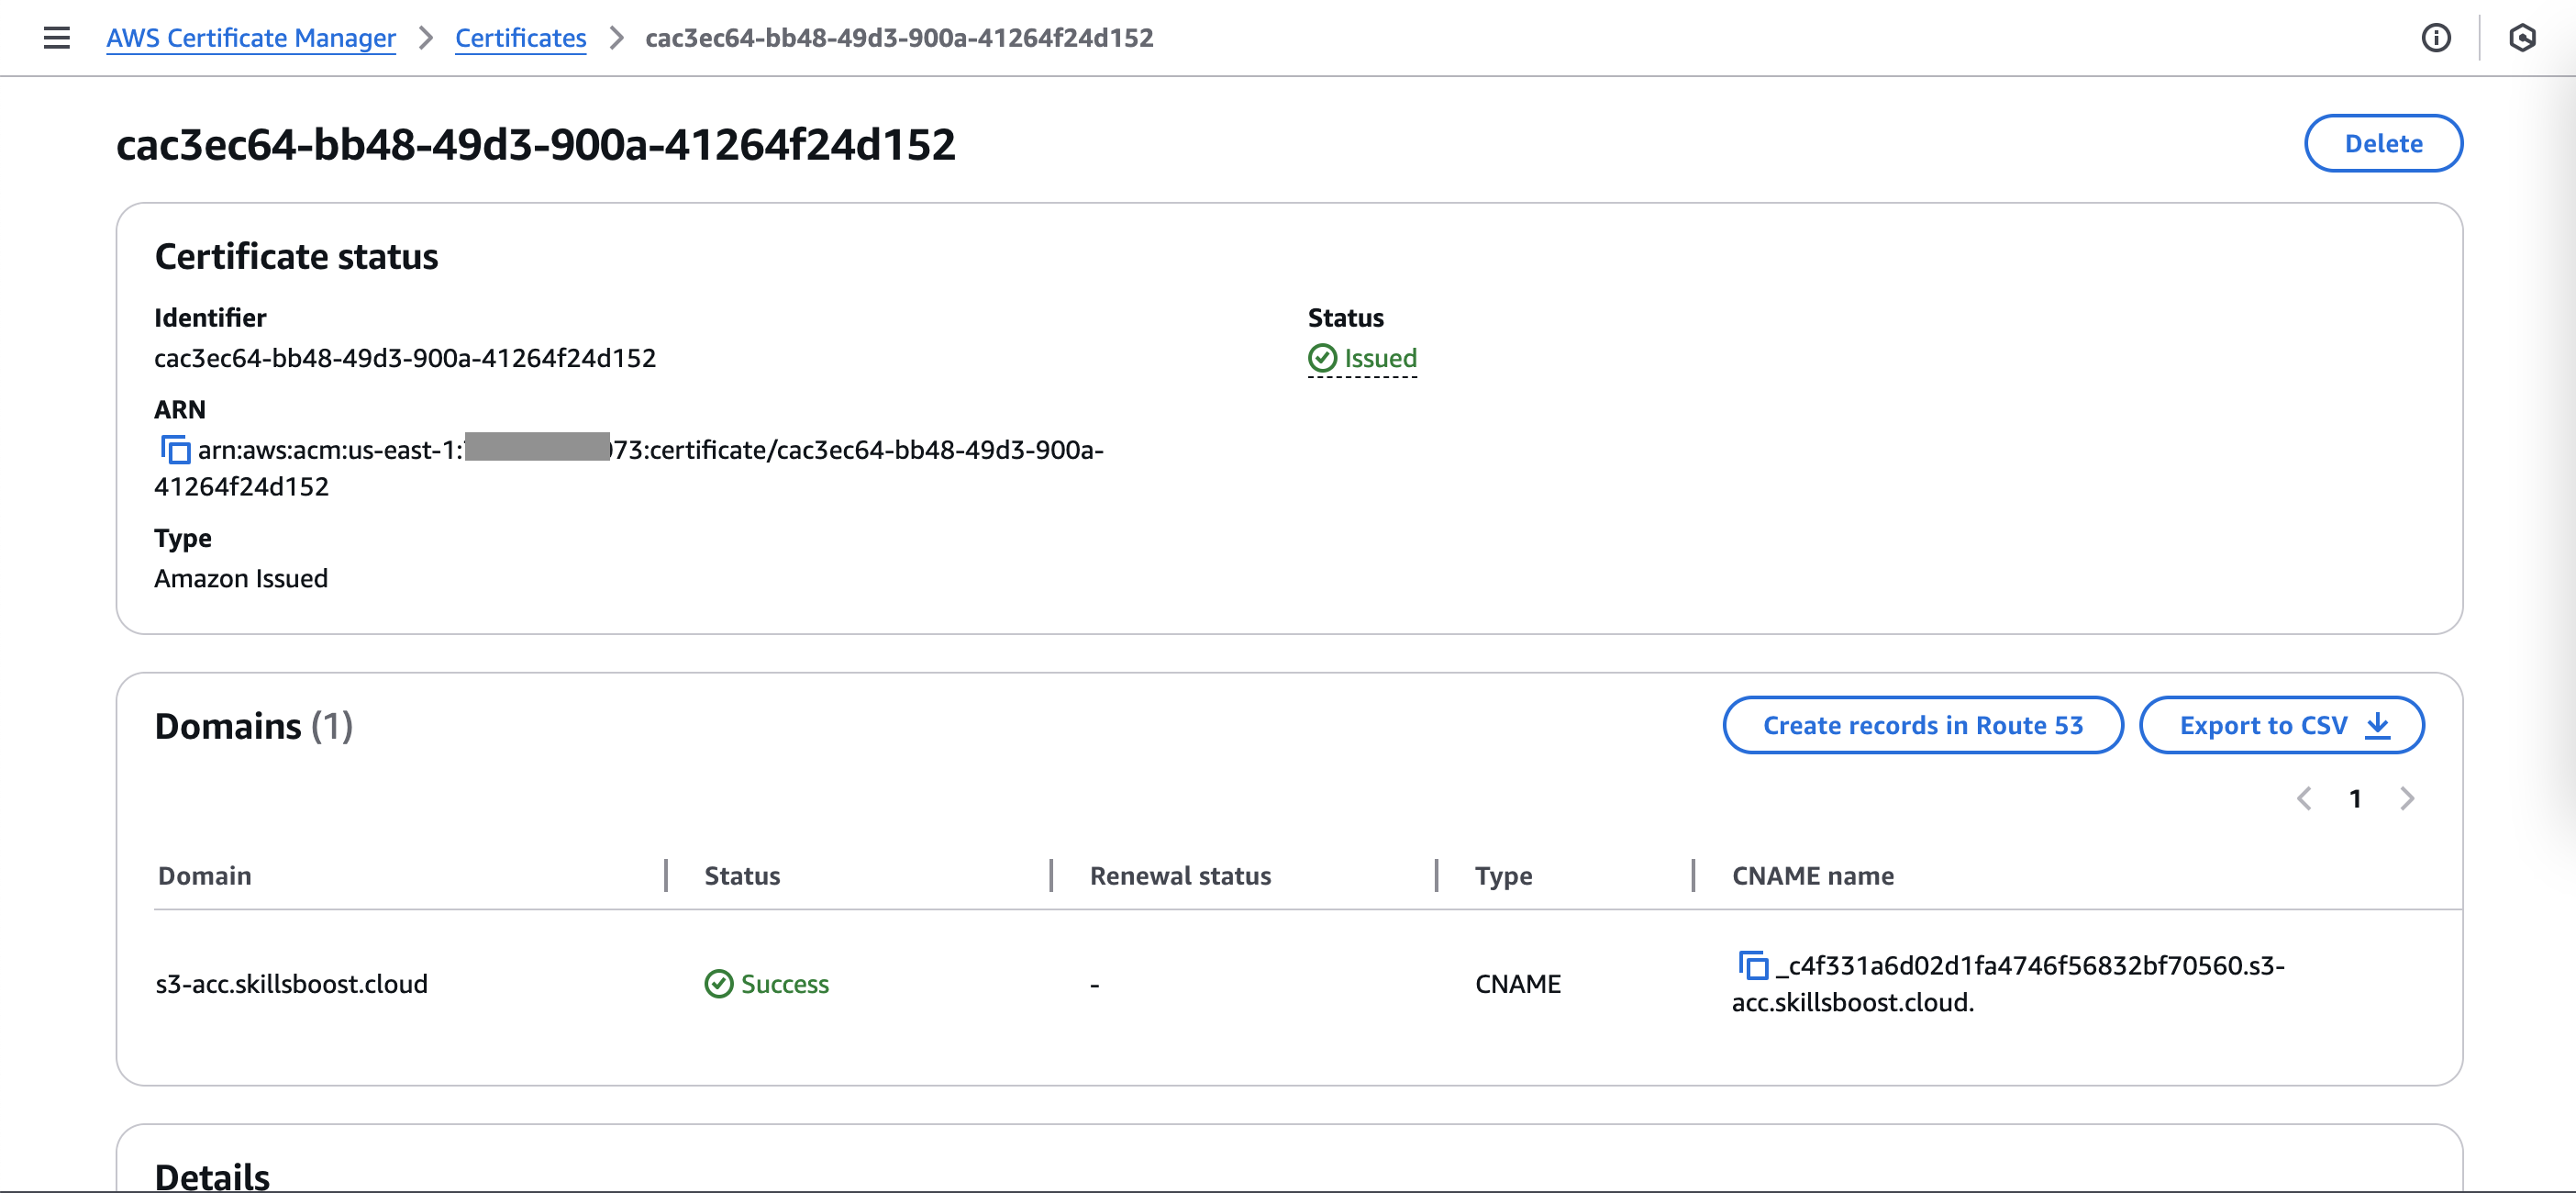
Task: Click the Renewal status column header
Action: point(1180,876)
